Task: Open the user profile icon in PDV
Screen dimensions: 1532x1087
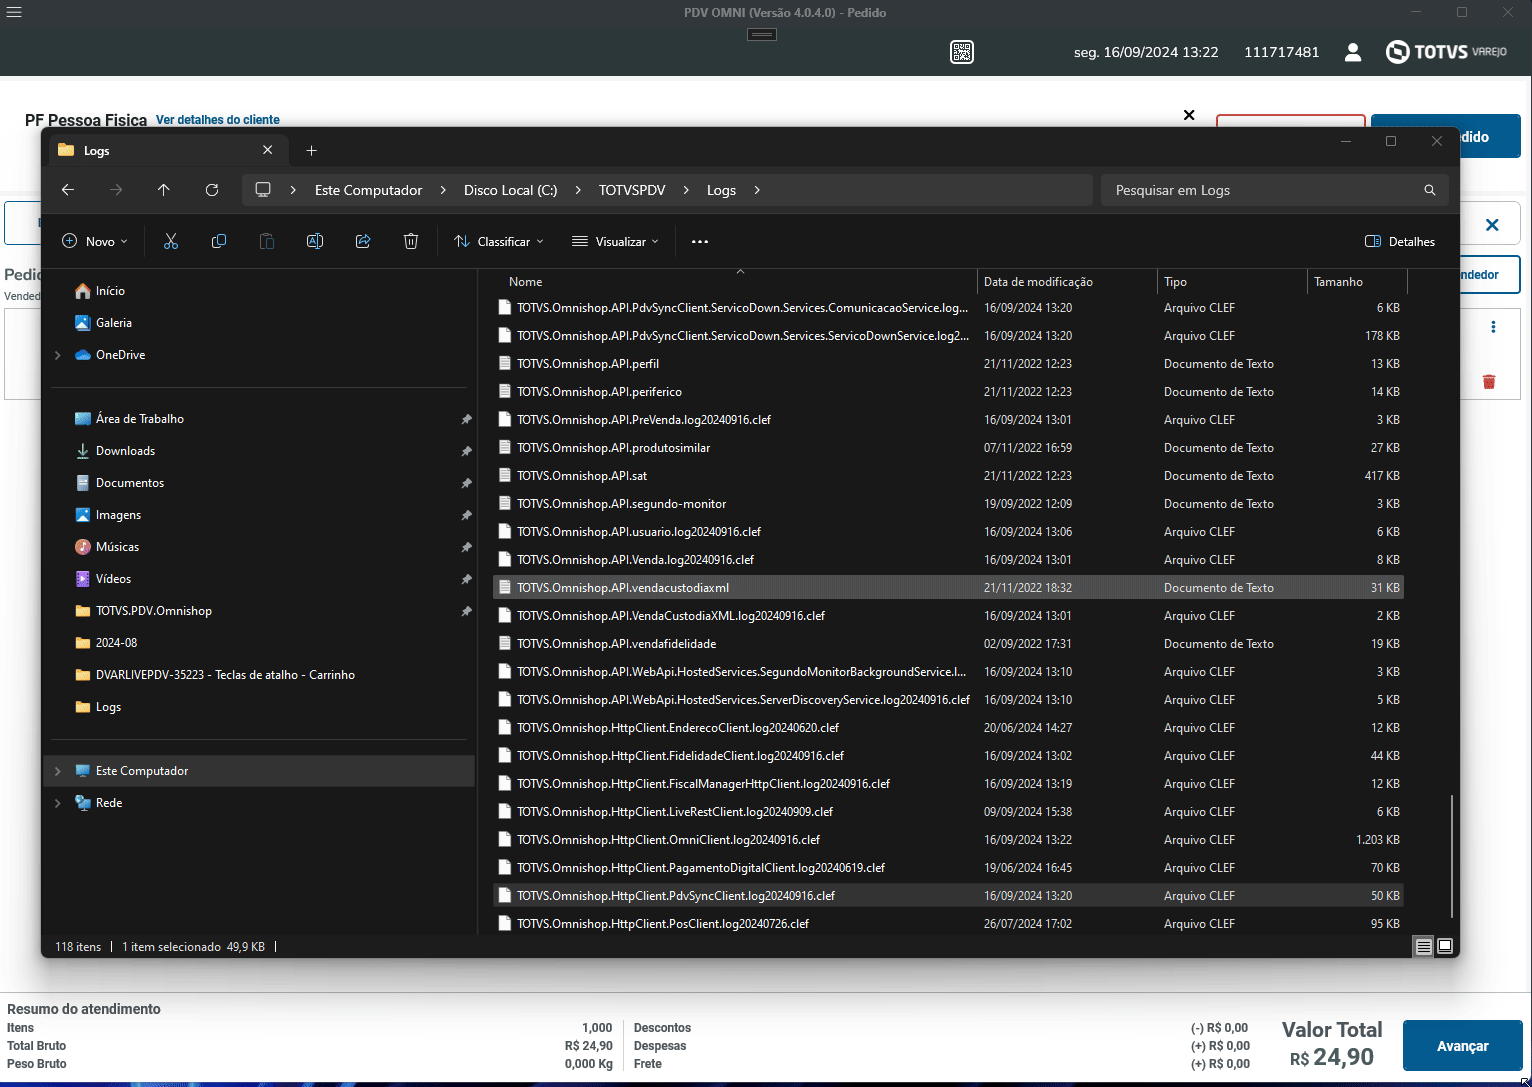Action: click(x=1353, y=52)
